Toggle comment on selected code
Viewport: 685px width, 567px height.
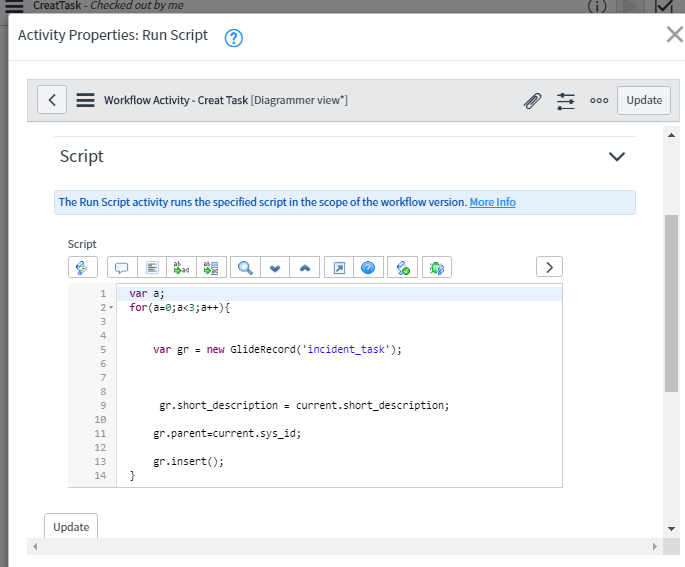(122, 267)
